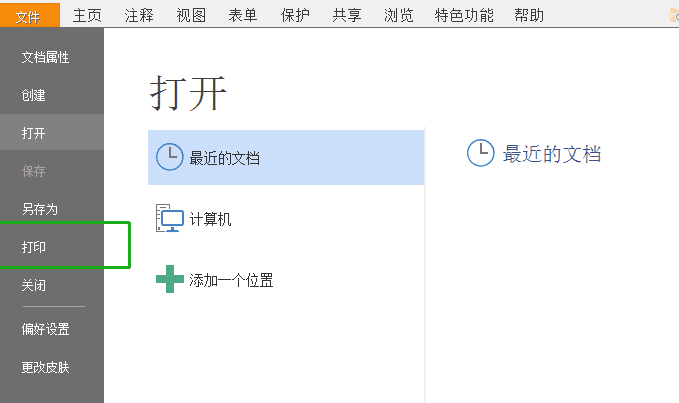679x403 pixels.
Task: Select the 表单 ribbon tab
Action: [243, 16]
